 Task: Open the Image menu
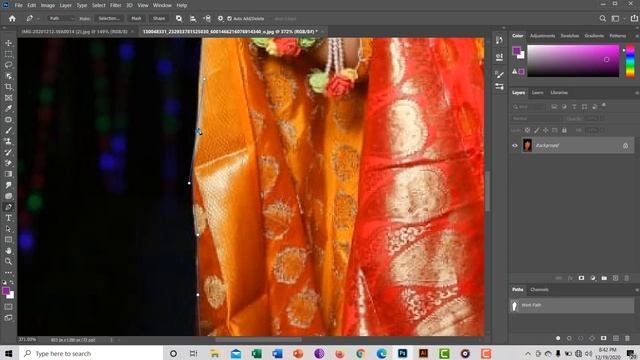[x=48, y=5]
